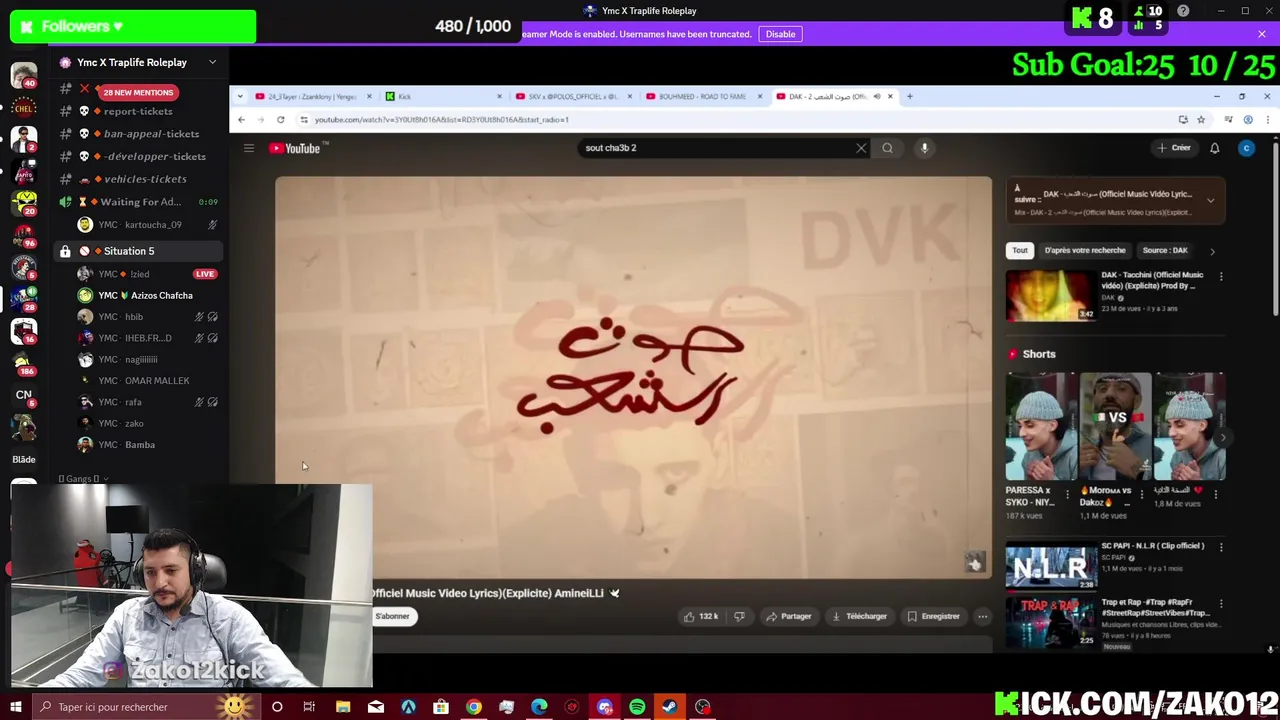Clear the YouTube search text
Screen dimensions: 1280x720
861,148
